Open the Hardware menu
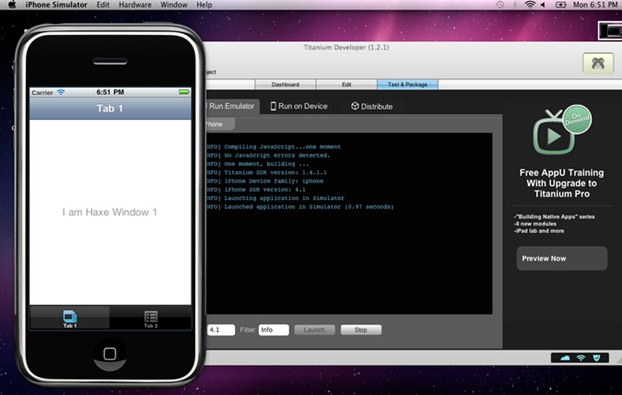The width and height of the screenshot is (622, 395). [135, 5]
